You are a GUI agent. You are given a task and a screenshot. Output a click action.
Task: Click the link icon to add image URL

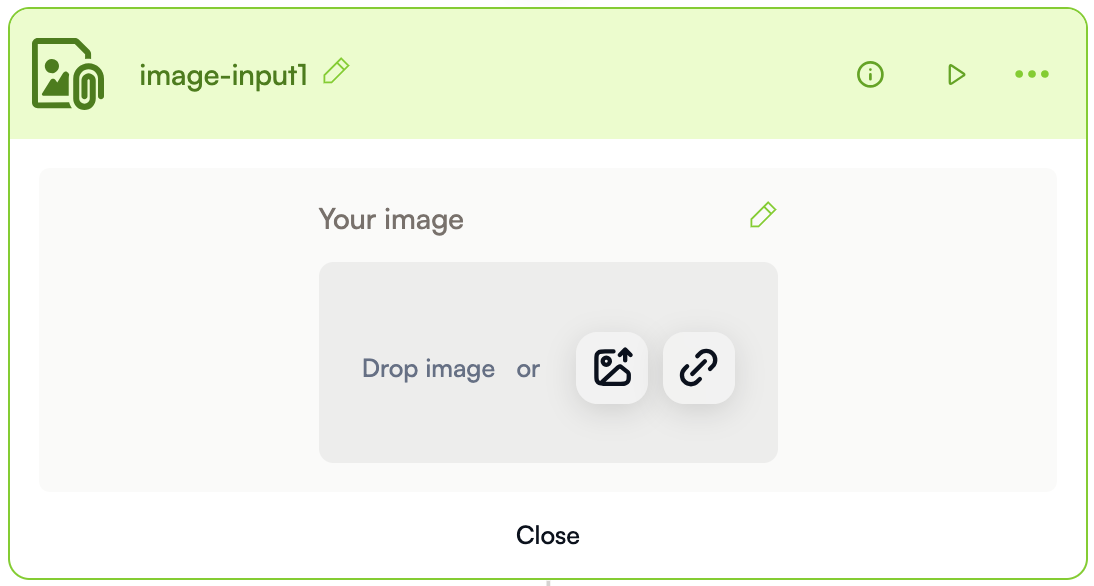click(x=699, y=368)
